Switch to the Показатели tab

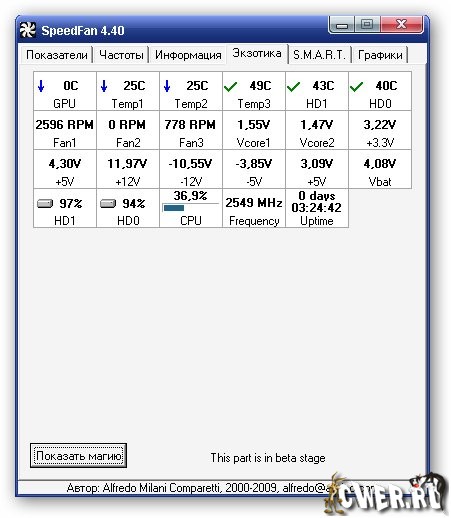pyautogui.click(x=57, y=55)
